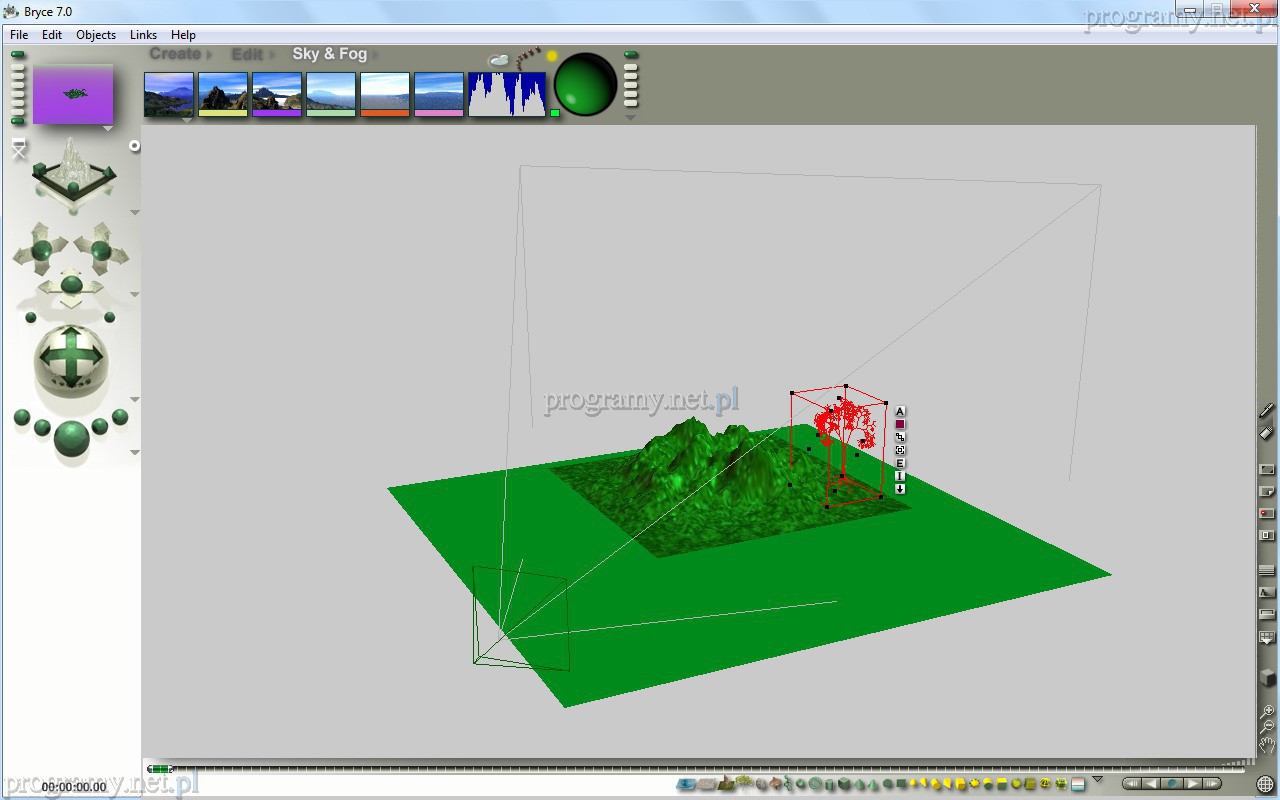Screen dimensions: 1280x800
Task: Click the cloud-altitude histogram swatch
Action: [507, 94]
